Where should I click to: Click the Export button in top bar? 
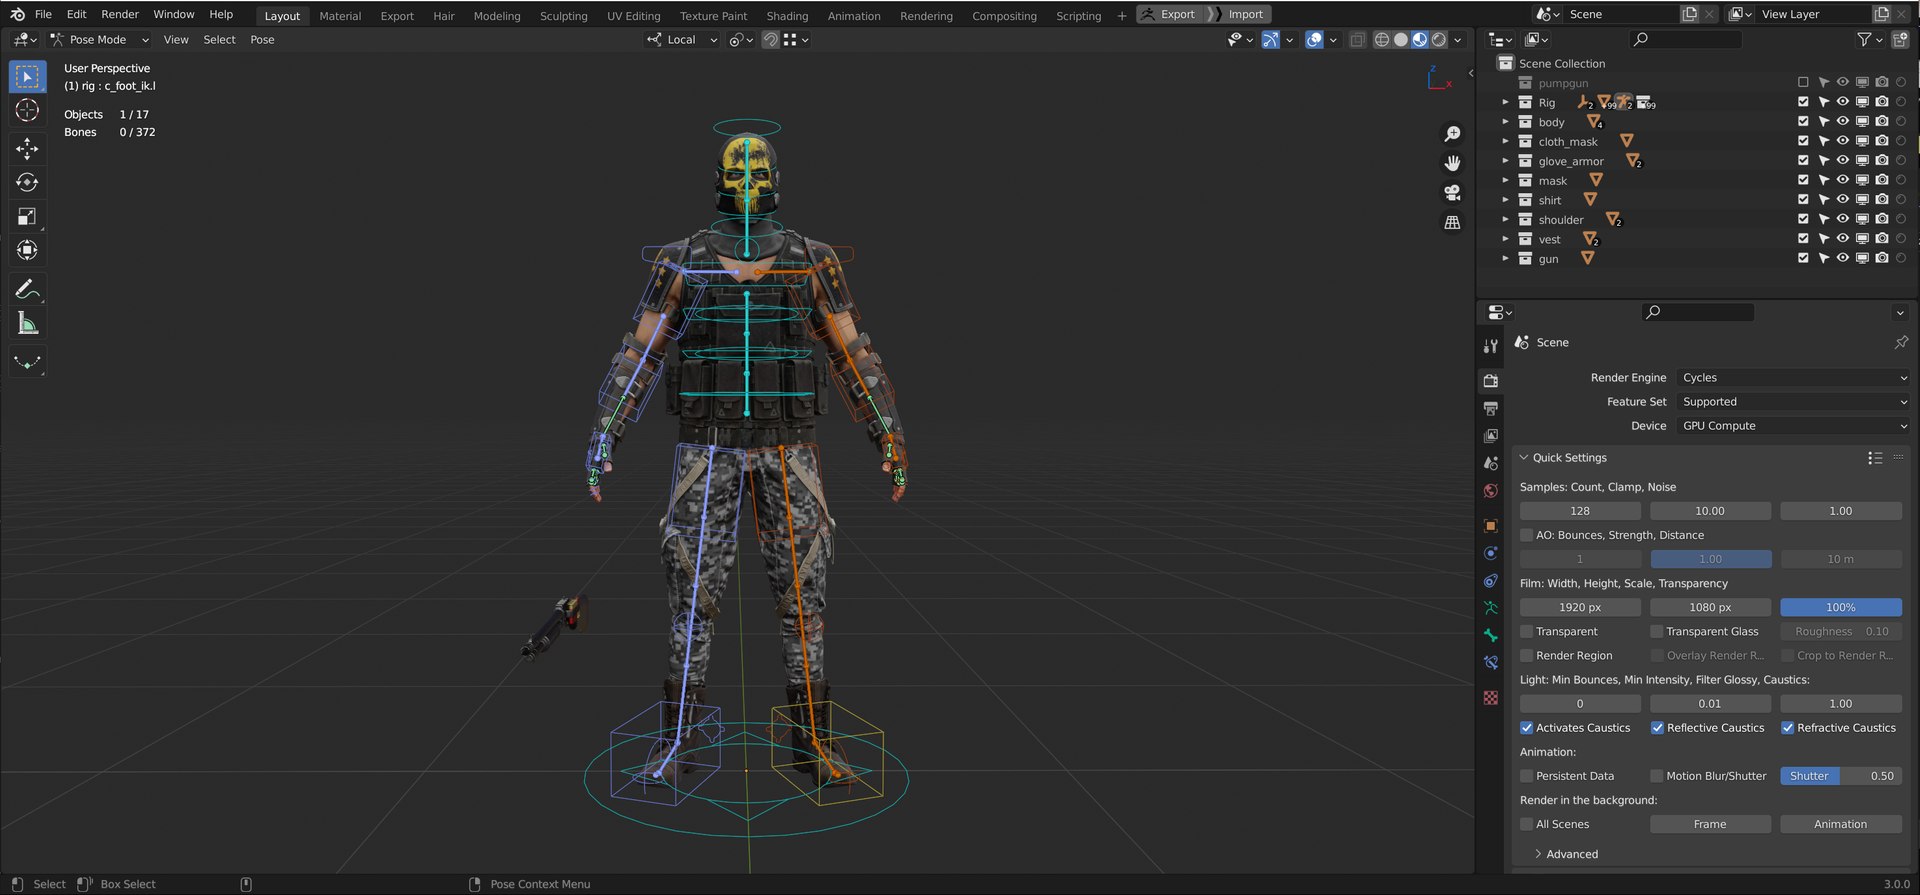pos(1169,14)
